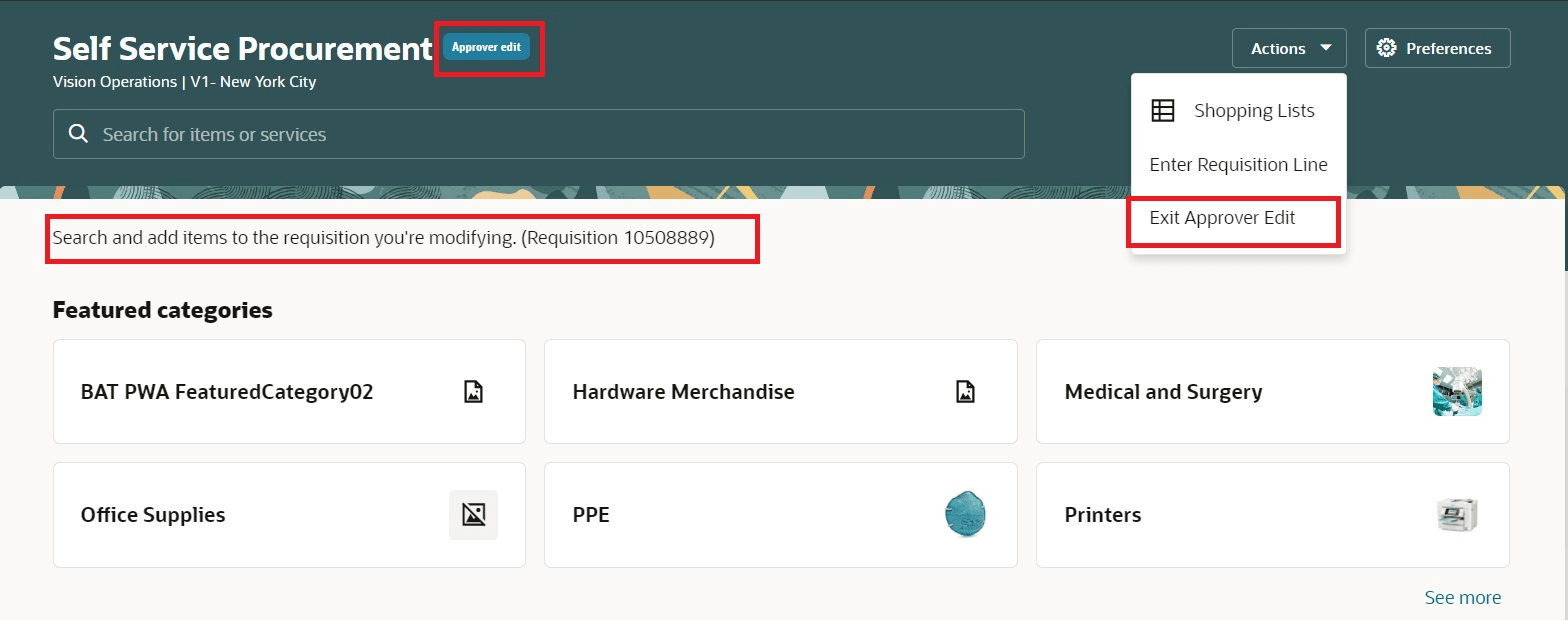
Task: Click the Search for items or services field
Action: 539,134
